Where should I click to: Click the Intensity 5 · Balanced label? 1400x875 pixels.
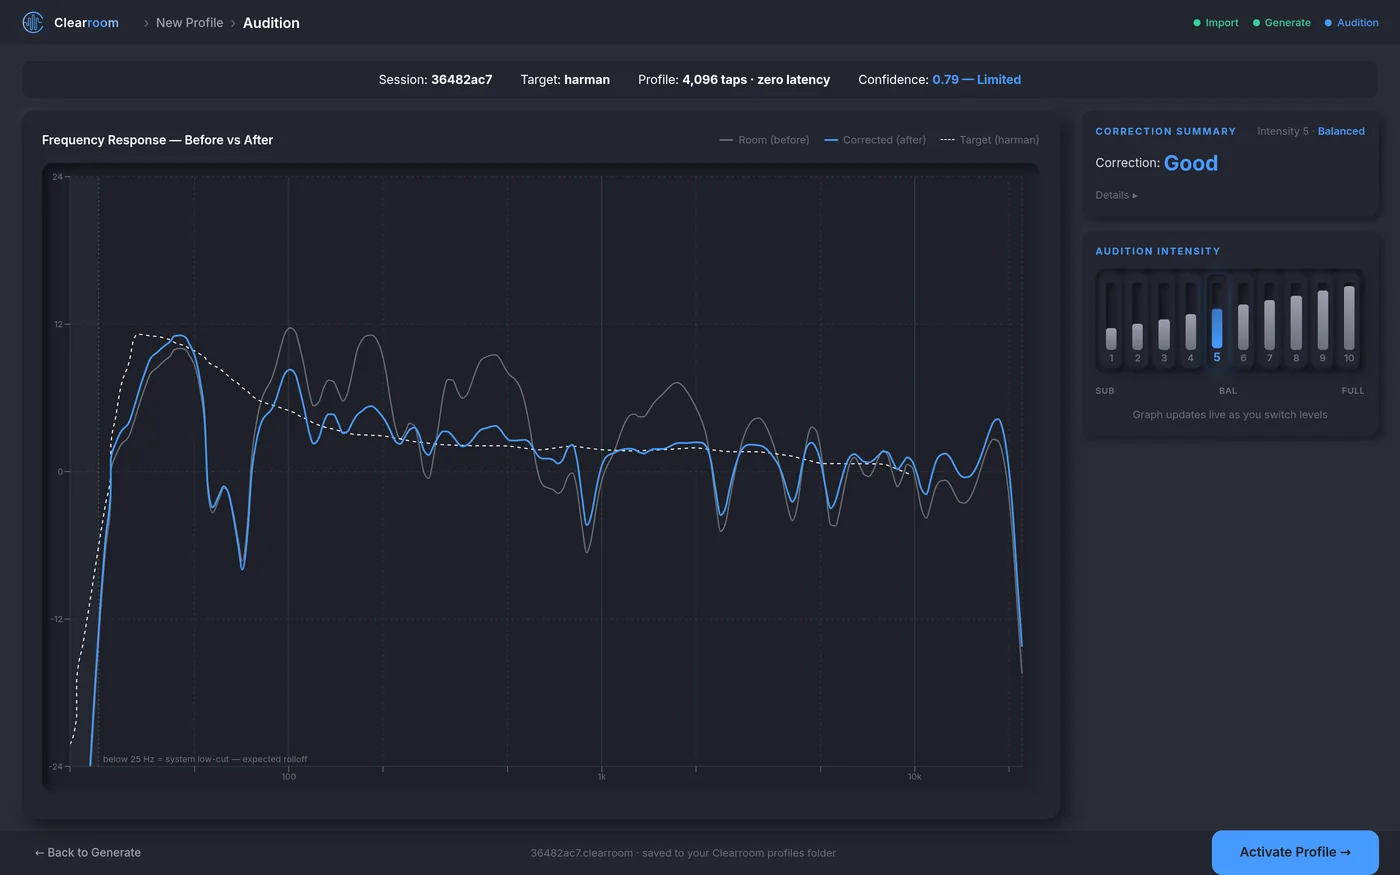point(1310,131)
